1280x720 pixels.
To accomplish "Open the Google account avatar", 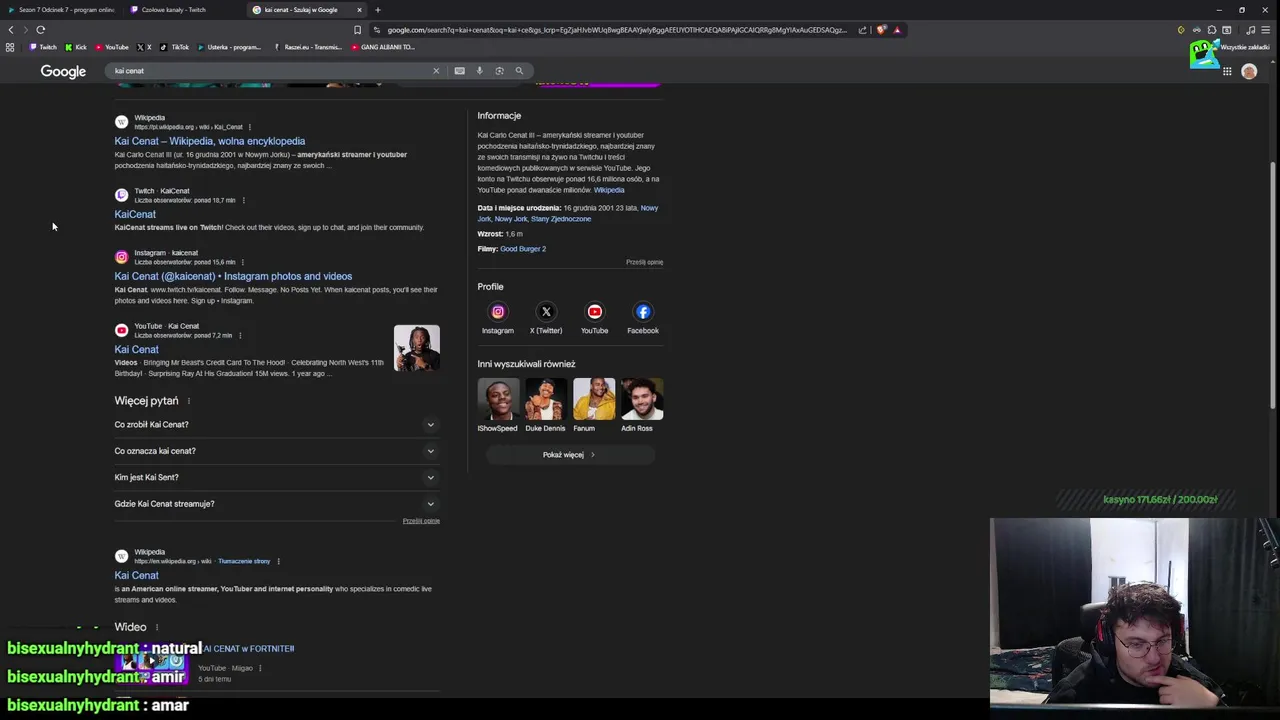I will (1249, 71).
